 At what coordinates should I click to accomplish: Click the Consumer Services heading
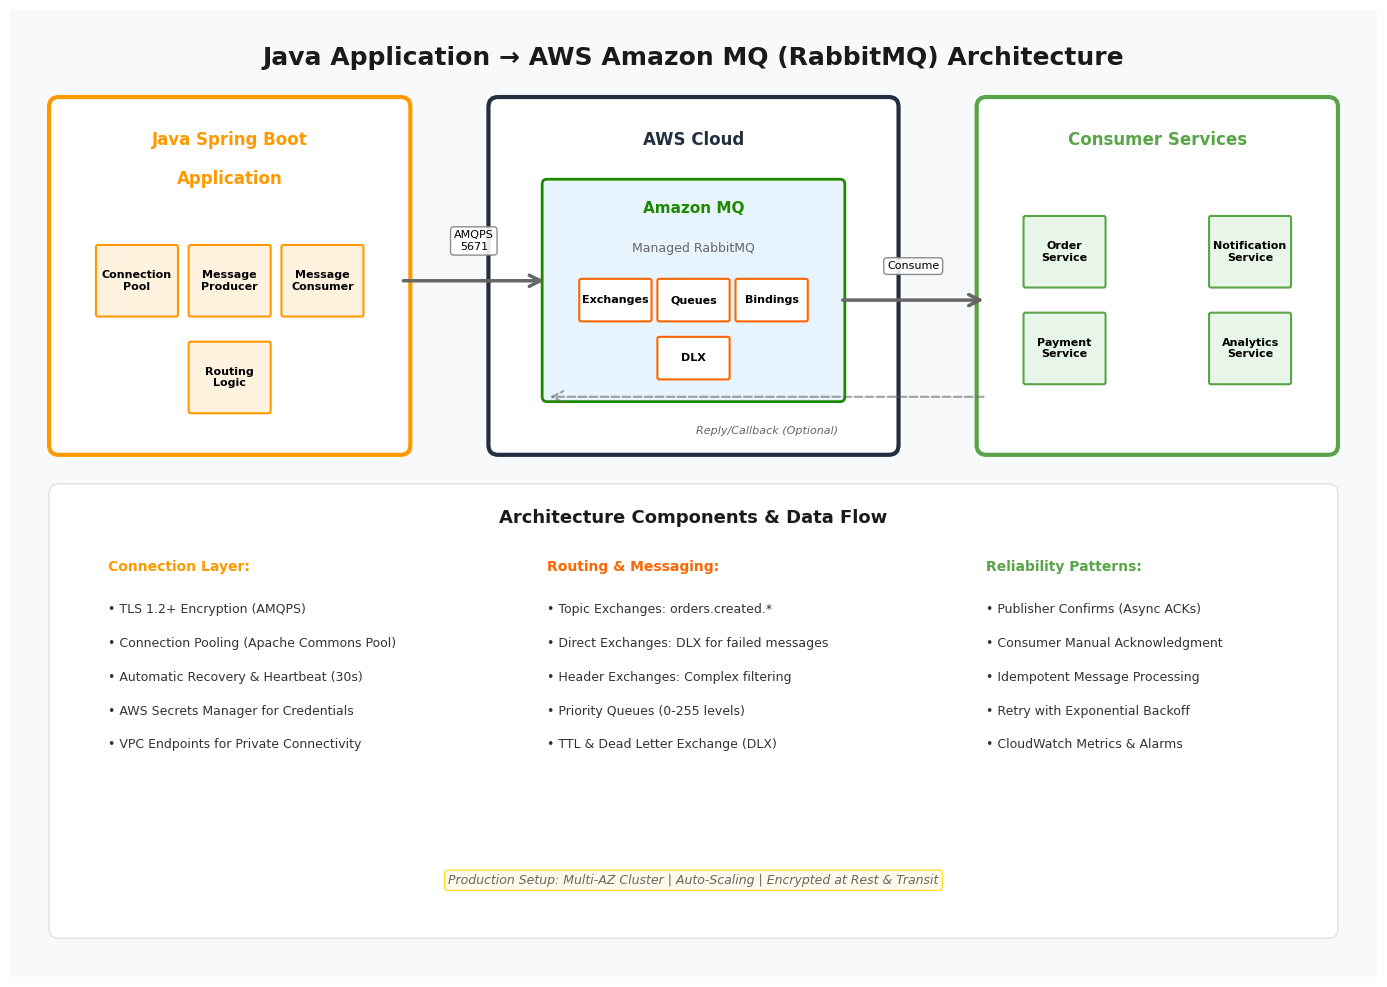pyautogui.click(x=1157, y=140)
